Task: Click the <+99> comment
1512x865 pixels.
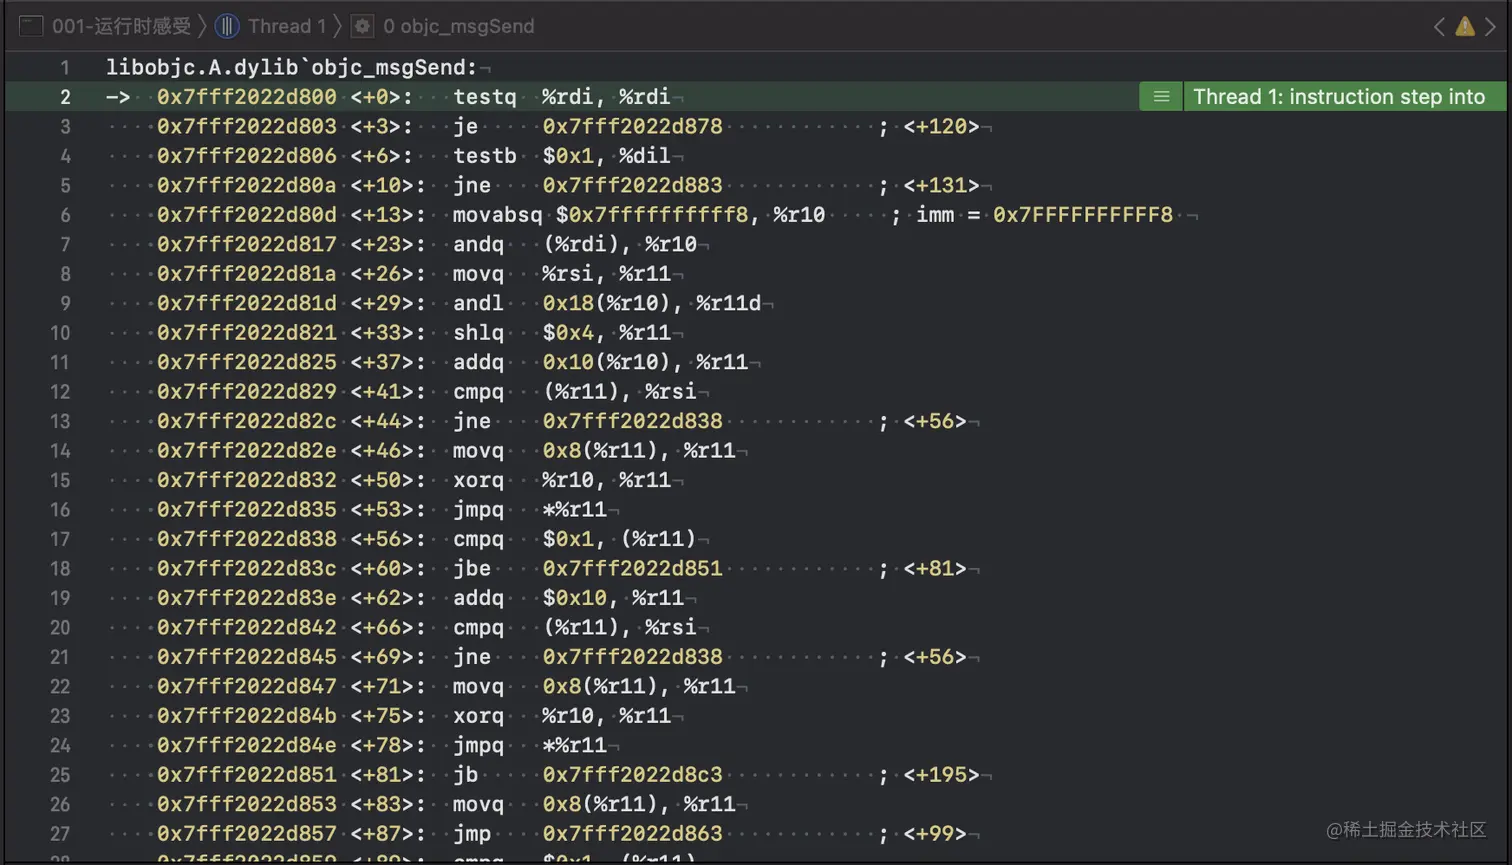Action: pyautogui.click(x=935, y=834)
